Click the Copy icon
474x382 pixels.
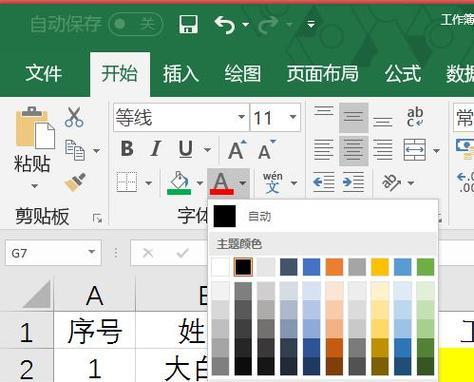pos(75,150)
